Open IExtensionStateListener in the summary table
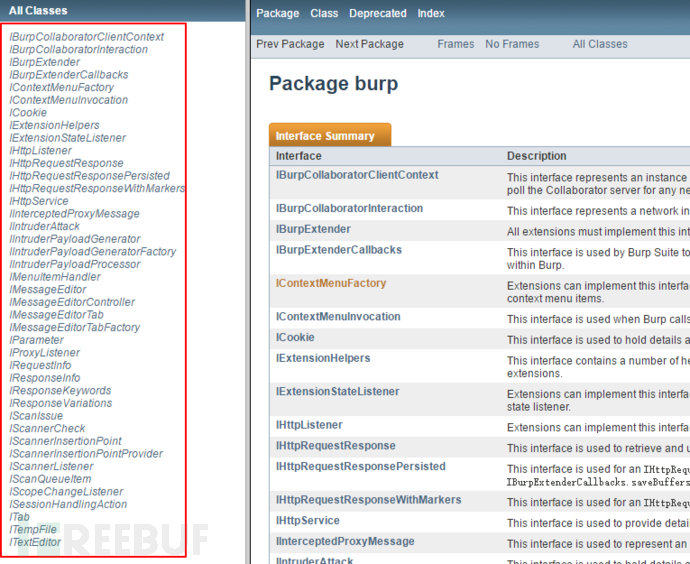The height and width of the screenshot is (564, 690). click(x=338, y=392)
